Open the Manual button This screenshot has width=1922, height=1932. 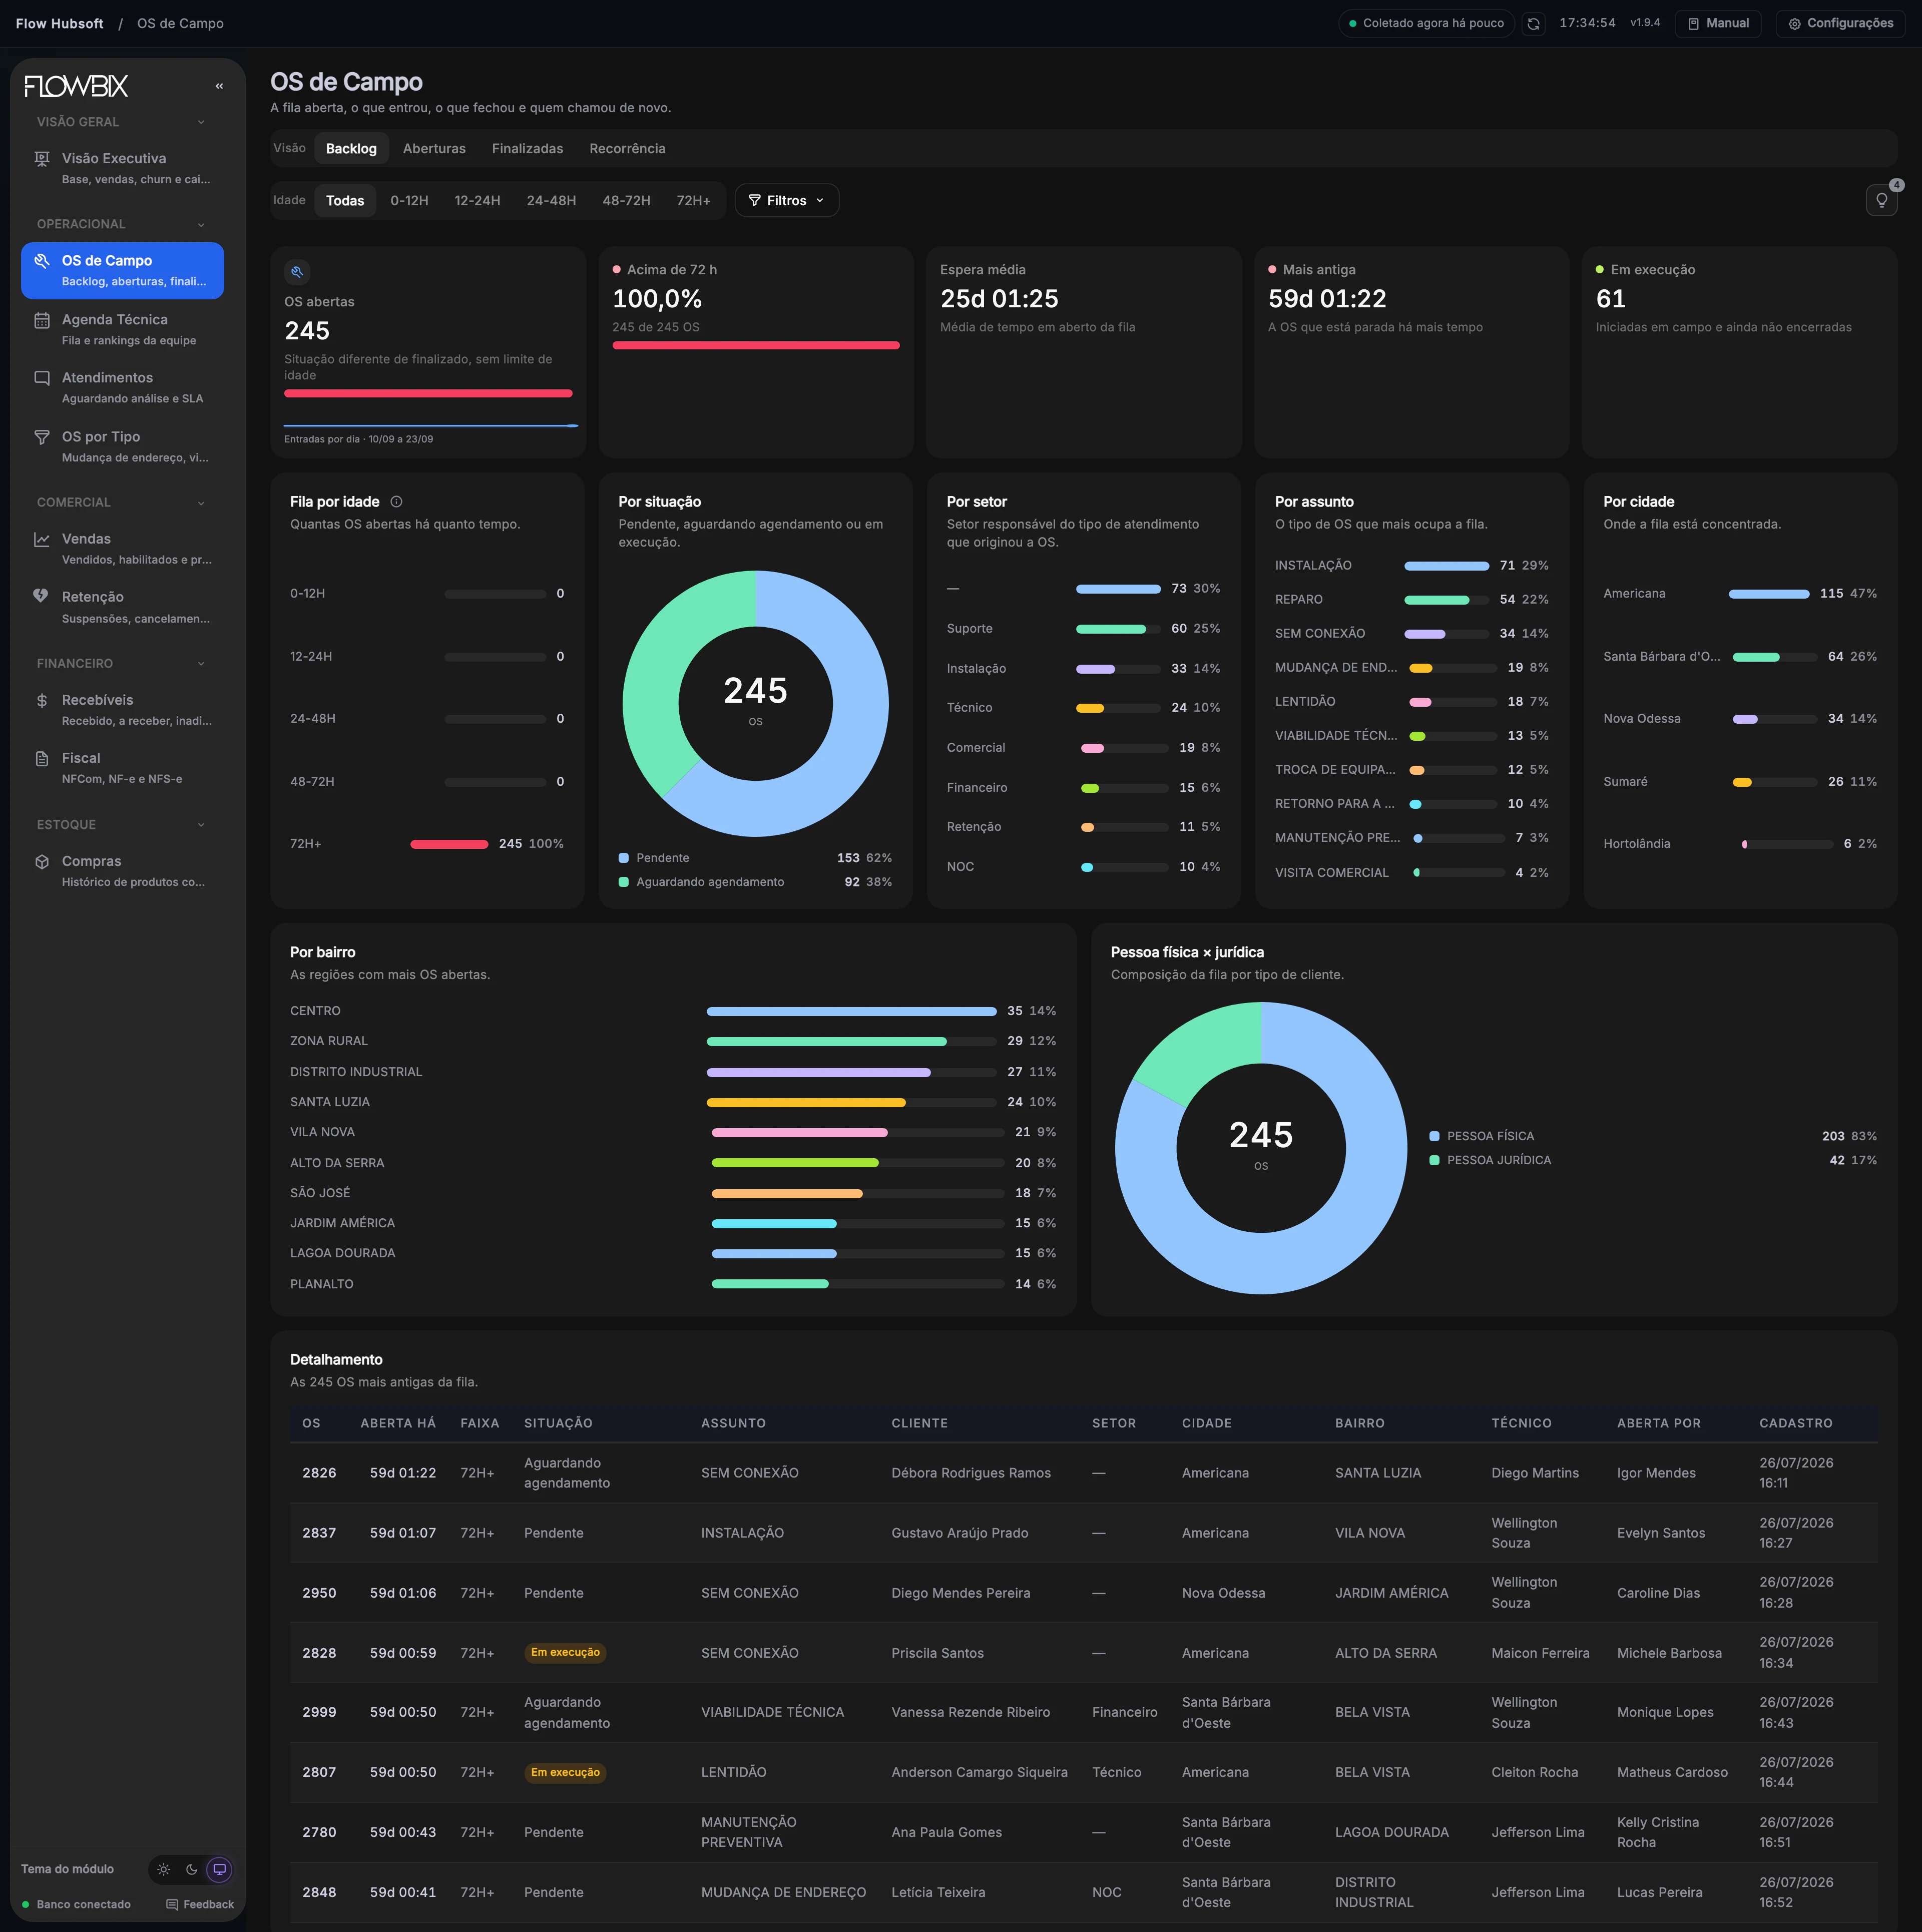pos(1718,23)
